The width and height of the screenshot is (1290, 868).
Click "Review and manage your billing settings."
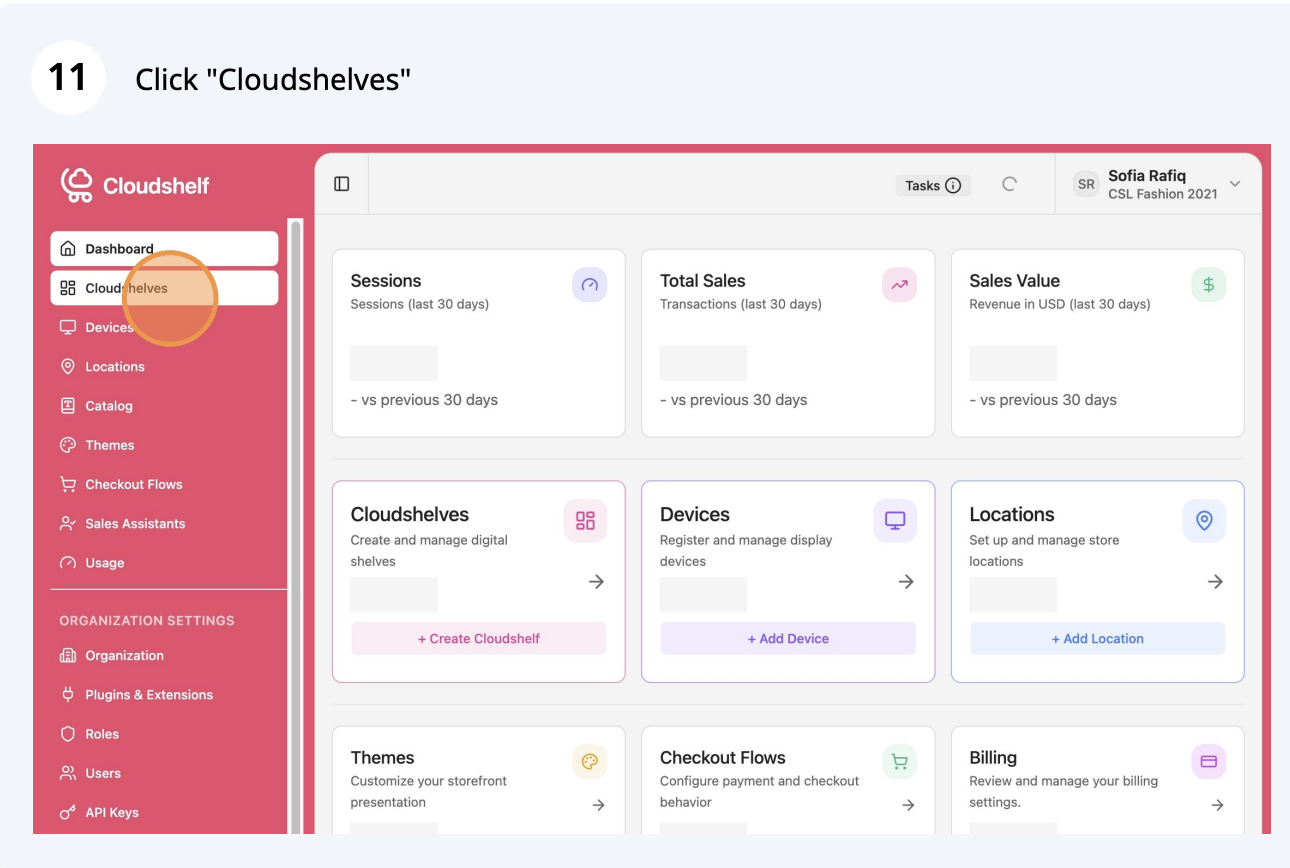coord(1064,792)
